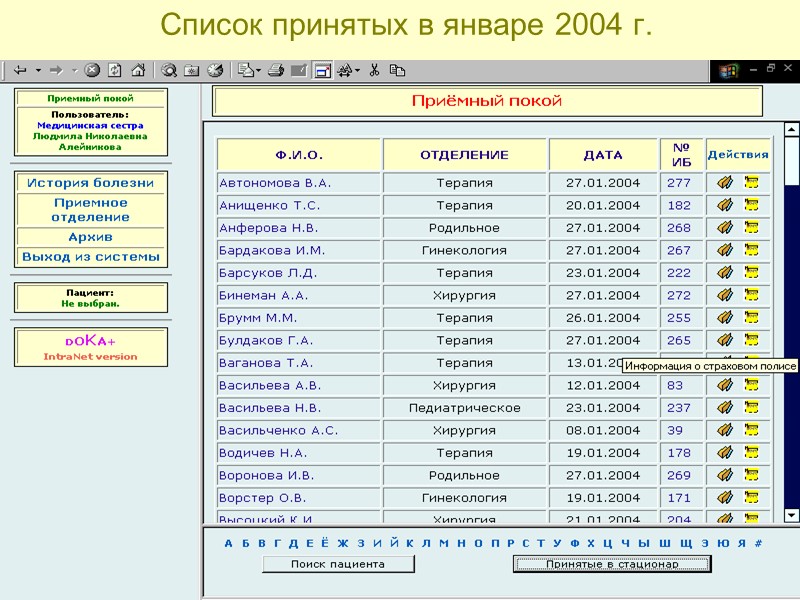Click the Cut scissors icon
Image resolution: width=800 pixels, height=600 pixels.
pos(374,70)
